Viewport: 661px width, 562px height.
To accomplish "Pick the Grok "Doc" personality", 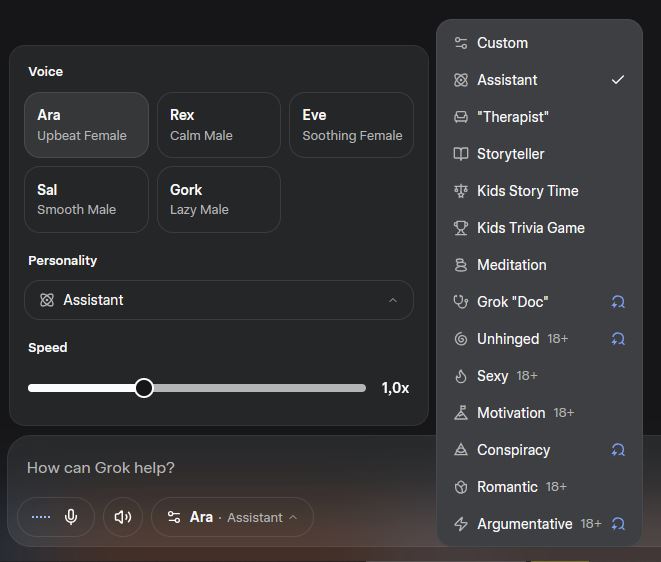I will click(x=540, y=302).
